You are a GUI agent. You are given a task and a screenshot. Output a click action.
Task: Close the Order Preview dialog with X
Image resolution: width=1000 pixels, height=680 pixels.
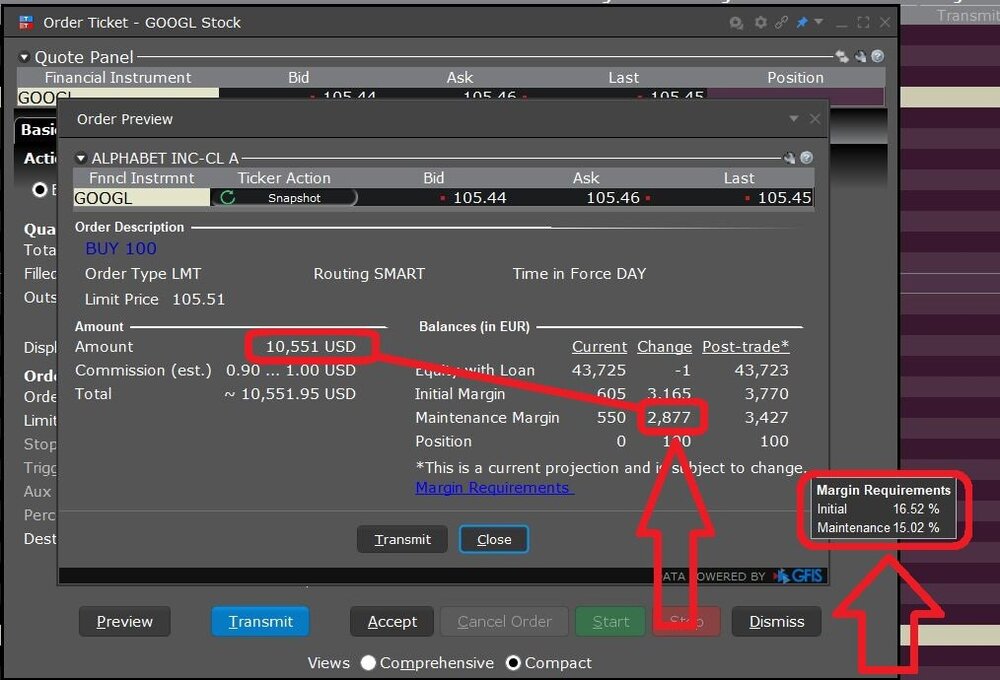click(814, 119)
